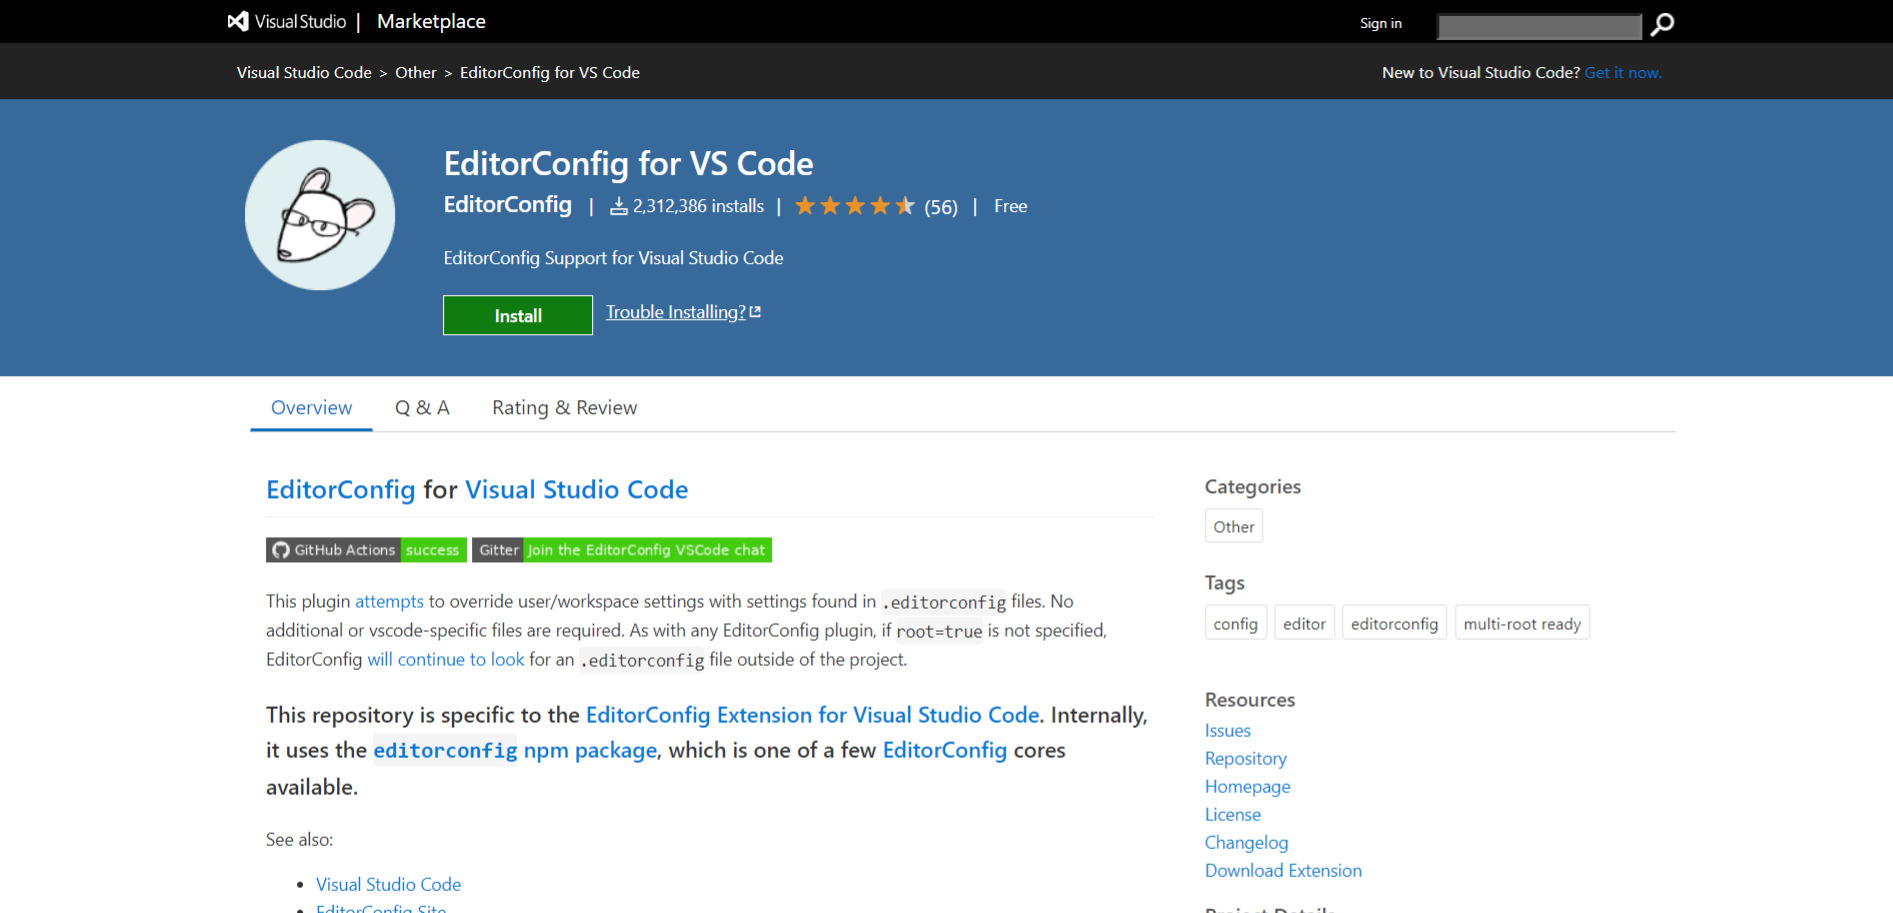This screenshot has height=913, width=1893.
Task: Click the 2,312,386 installs text
Action: [698, 206]
